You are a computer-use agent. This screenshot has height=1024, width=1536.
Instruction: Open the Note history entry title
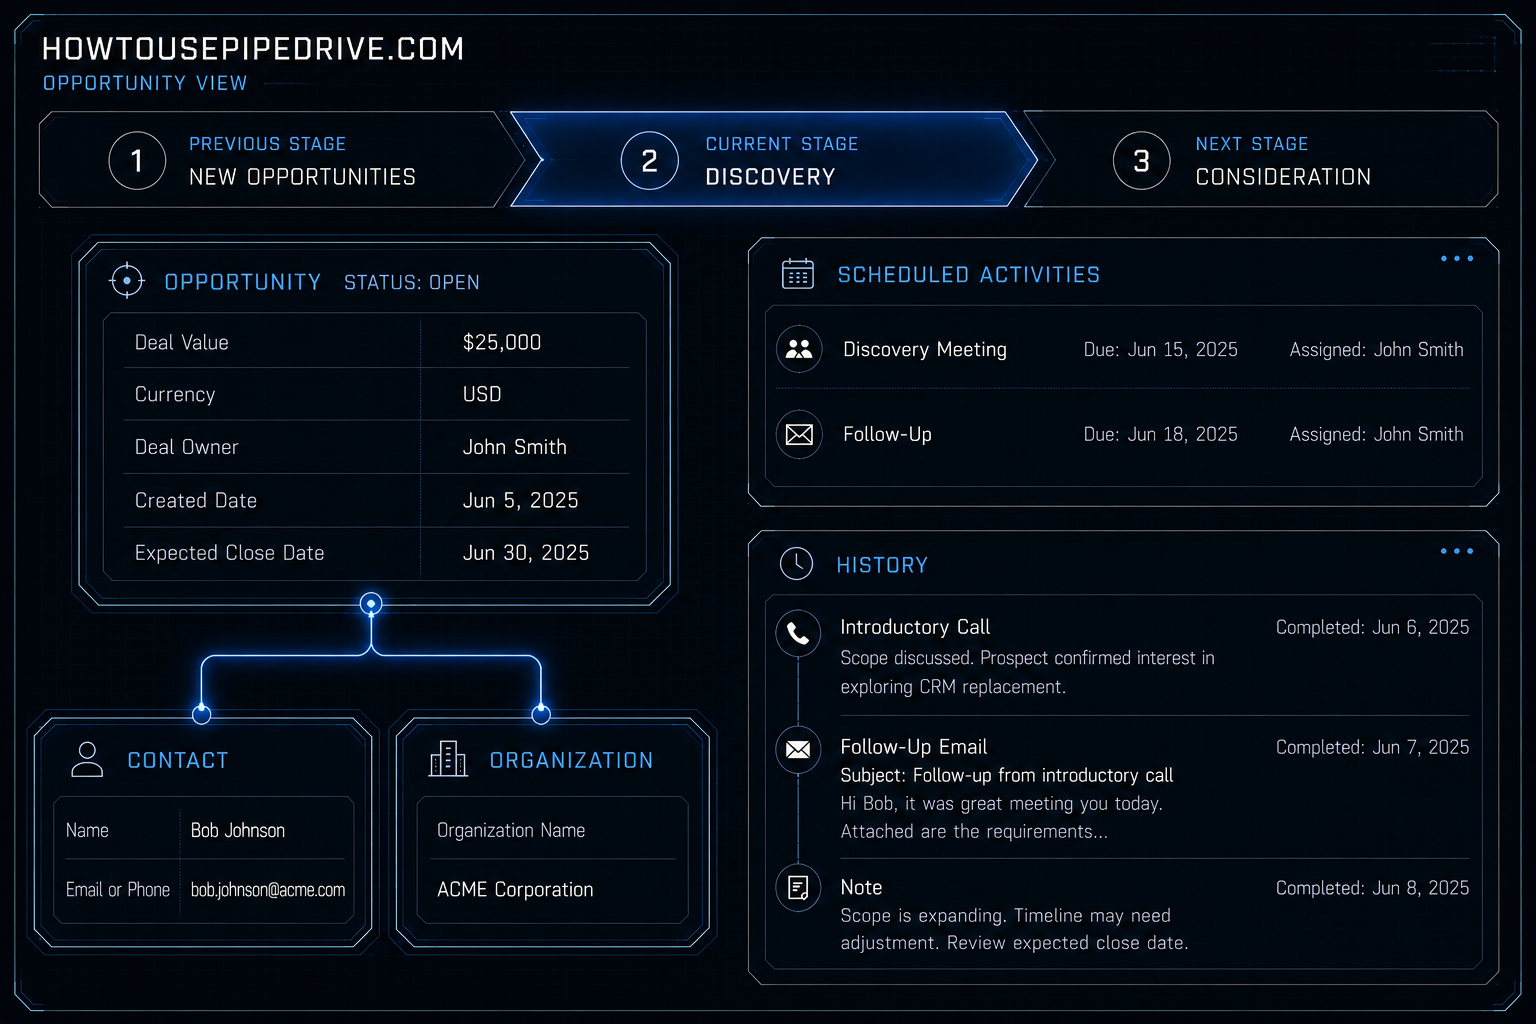coord(861,887)
